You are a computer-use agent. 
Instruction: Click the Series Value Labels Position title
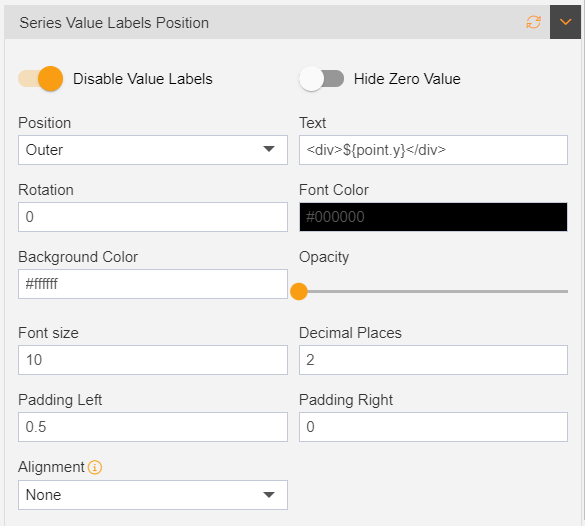click(114, 23)
